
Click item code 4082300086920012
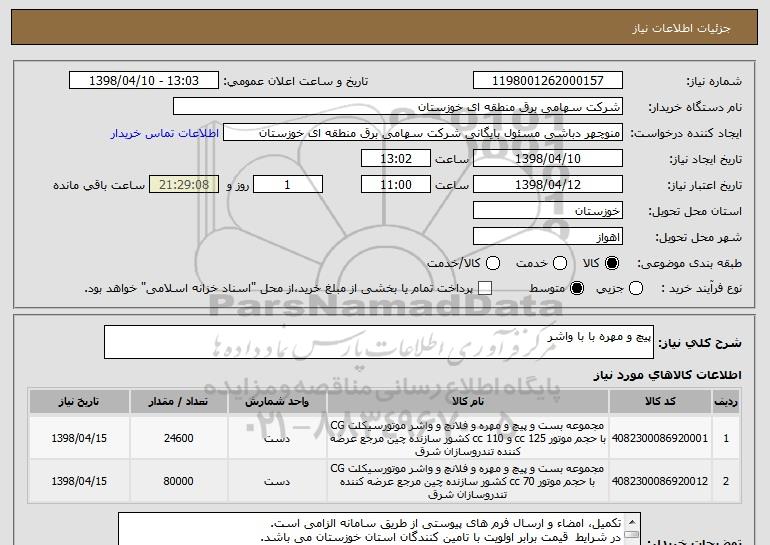(660, 481)
